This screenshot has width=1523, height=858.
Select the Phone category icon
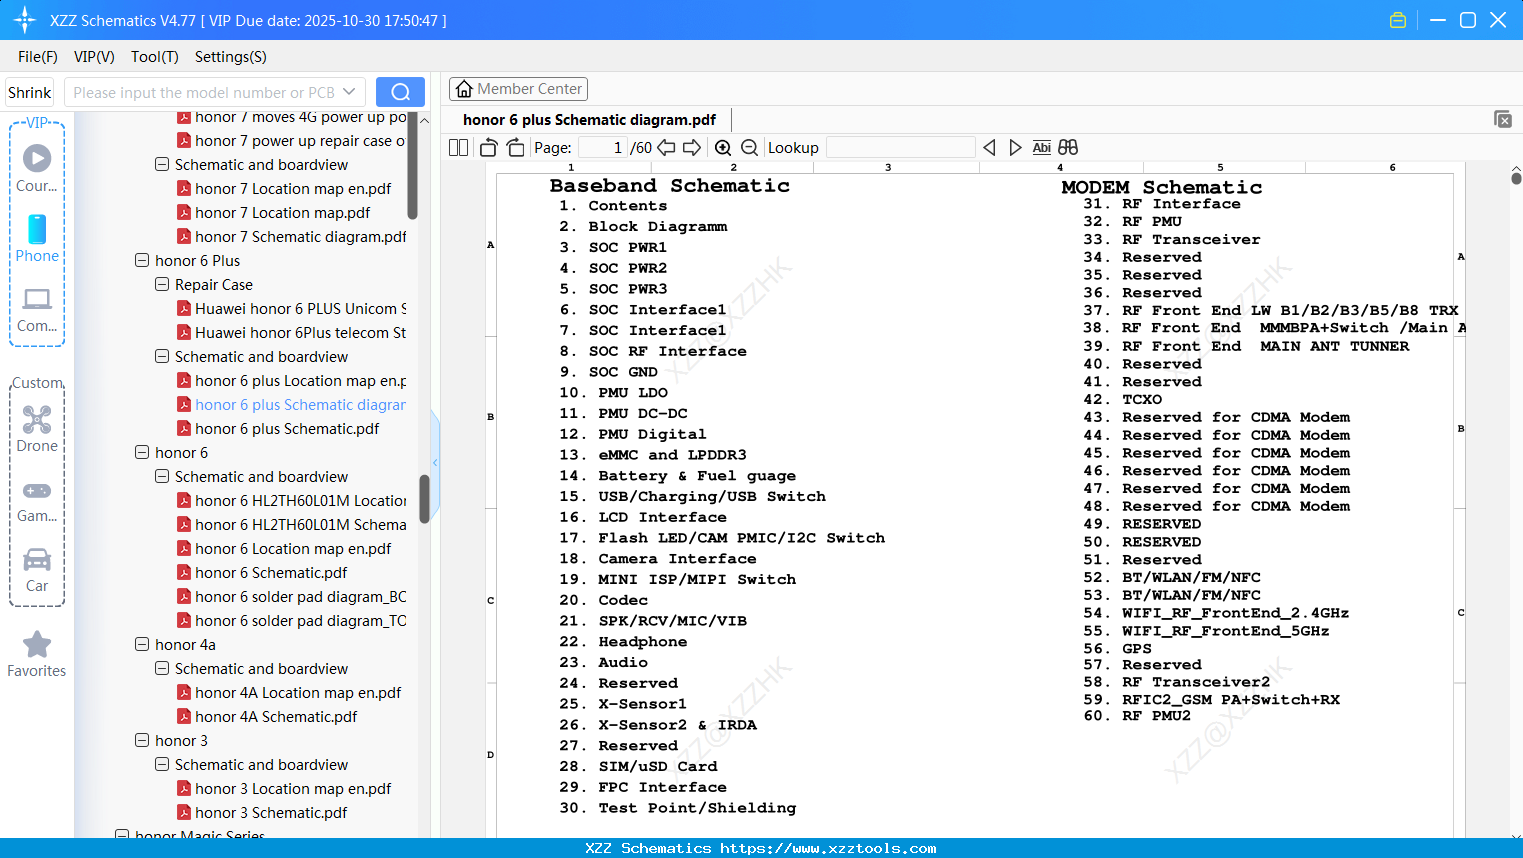click(x=37, y=239)
